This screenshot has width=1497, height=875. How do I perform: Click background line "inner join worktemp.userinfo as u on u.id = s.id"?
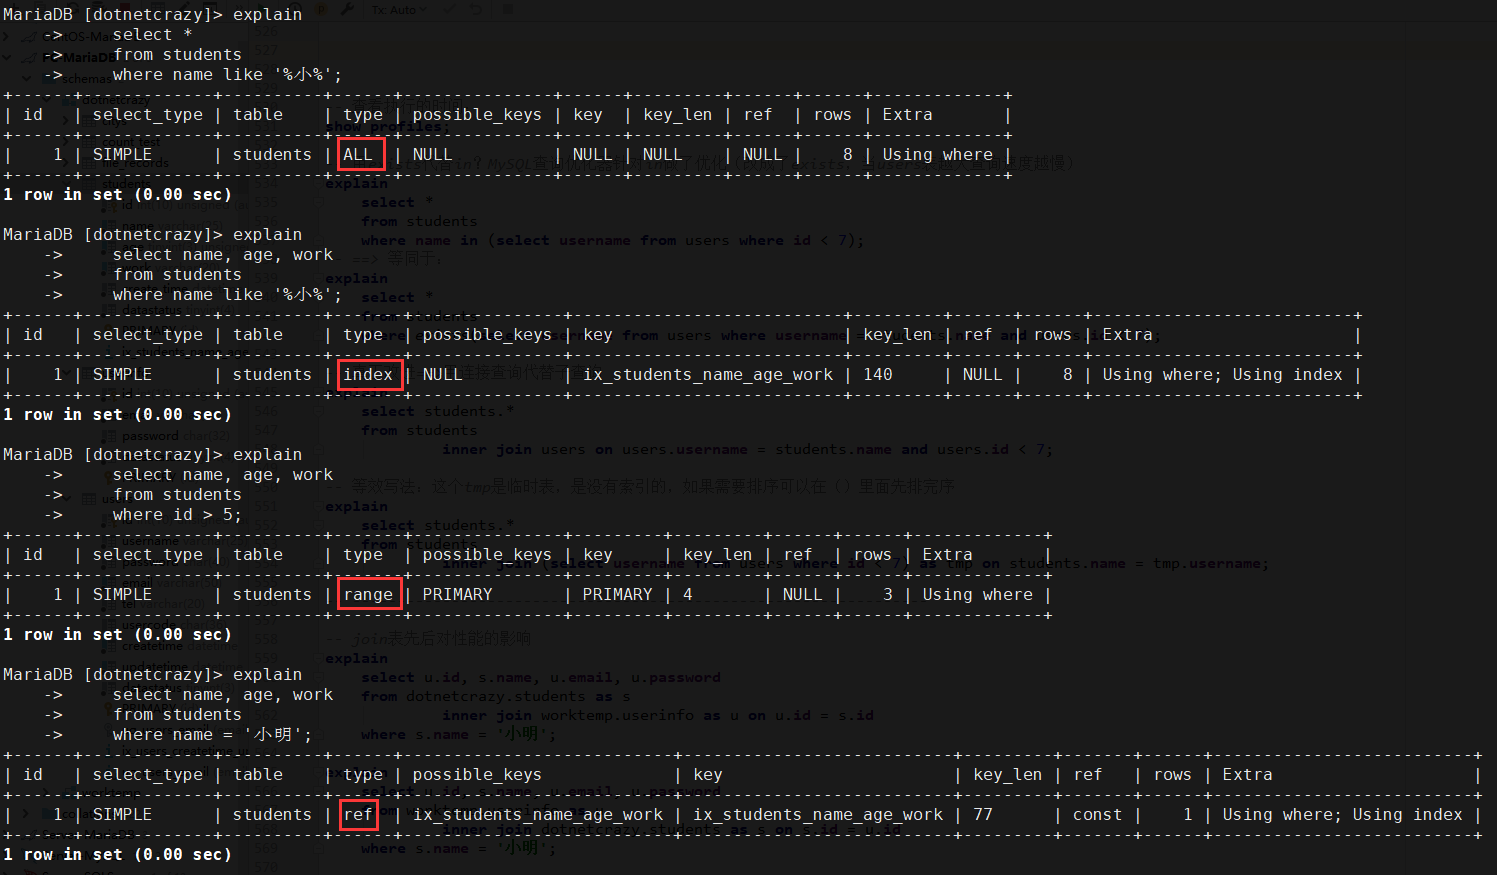[x=658, y=715]
